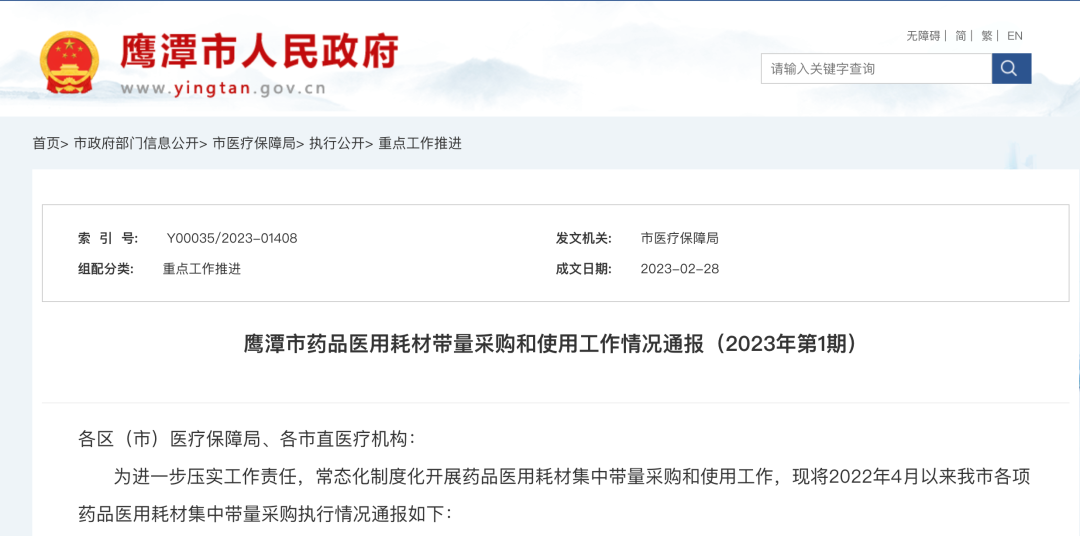This screenshot has width=1080, height=536.
Task: Switch to traditional Chinese 繁
Action: pos(986,36)
